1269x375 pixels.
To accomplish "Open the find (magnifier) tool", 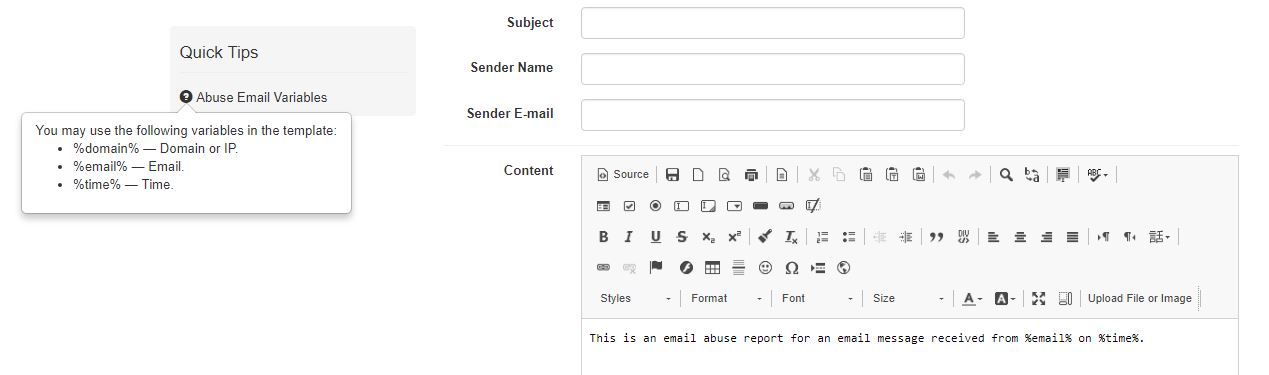I will (x=1006, y=175).
